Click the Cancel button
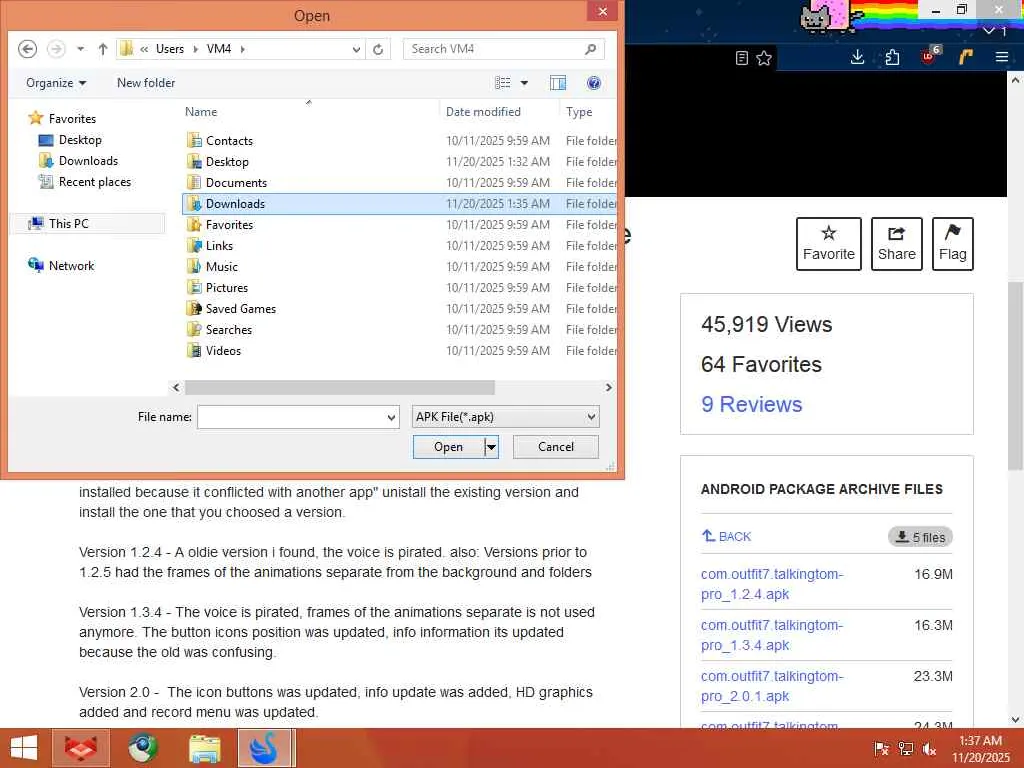 pos(556,447)
